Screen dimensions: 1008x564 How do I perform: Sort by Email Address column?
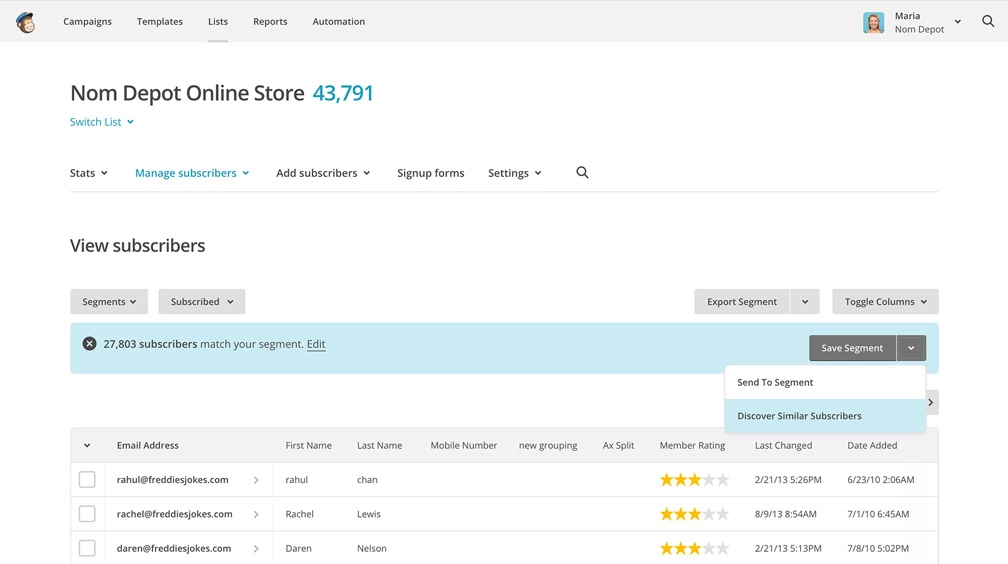tap(148, 445)
